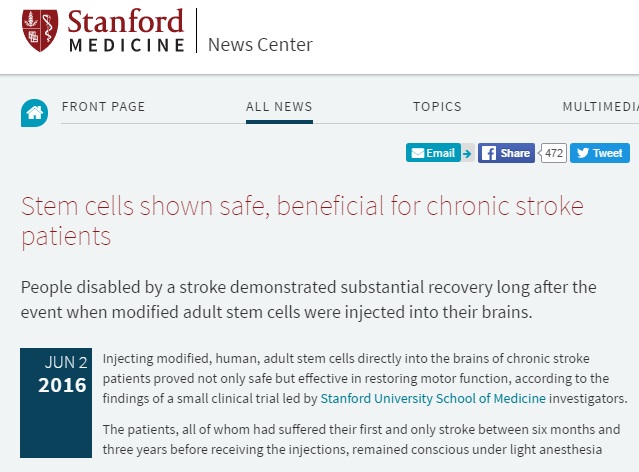This screenshot has width=639, height=472.
Task: Share the article on Facebook
Action: pos(506,153)
